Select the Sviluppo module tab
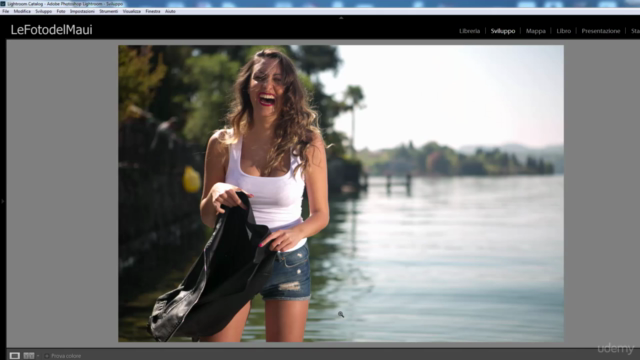The width and height of the screenshot is (640, 360). pos(503,31)
